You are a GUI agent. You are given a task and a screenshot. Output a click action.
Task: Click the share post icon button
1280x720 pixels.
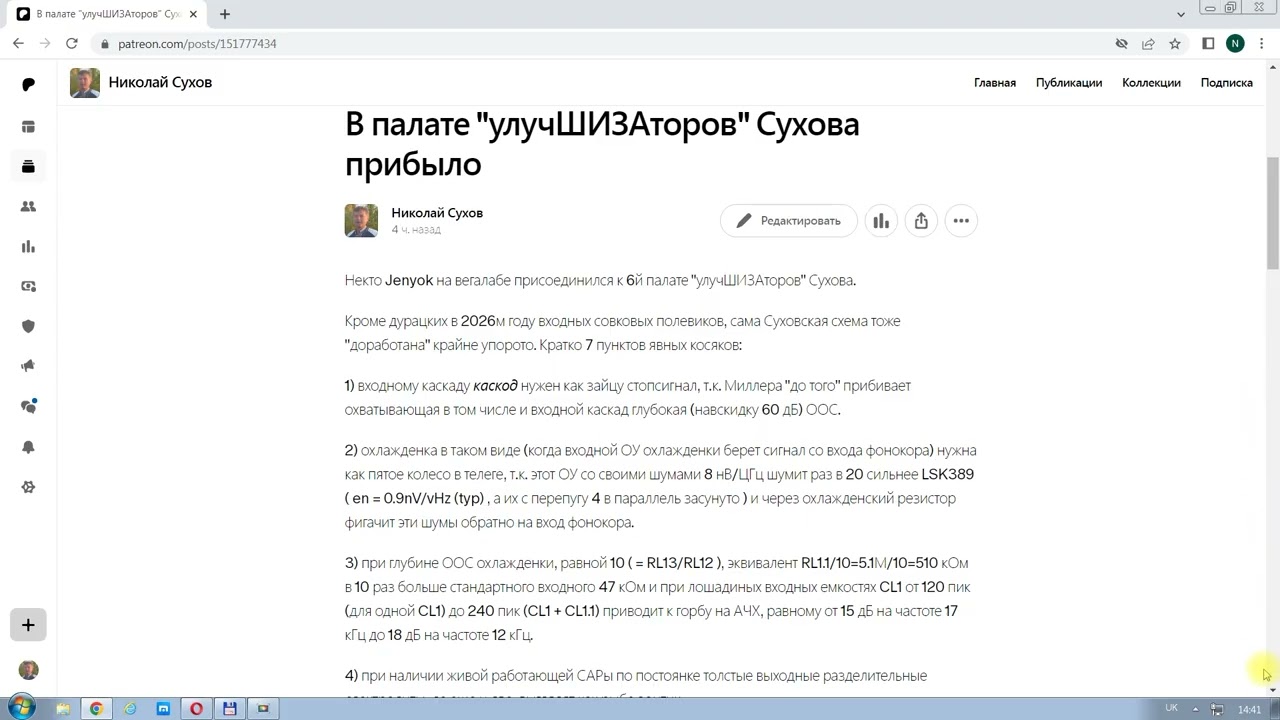921,221
